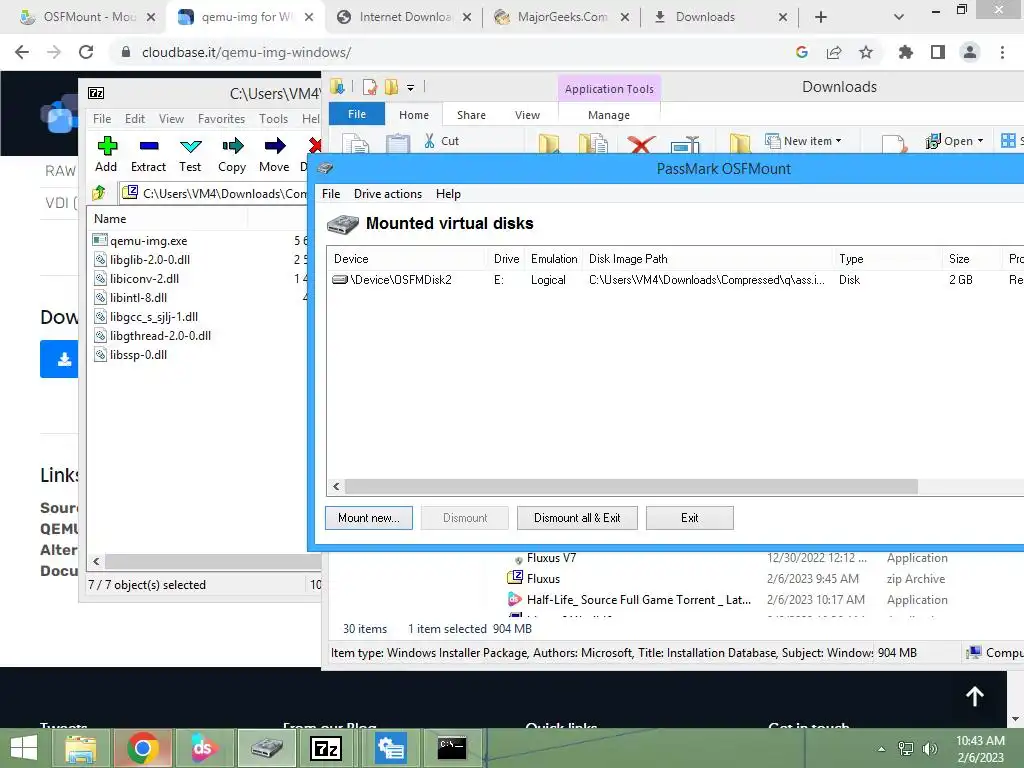Toggle Chrome side panel icon
This screenshot has width=1024, height=768.
[938, 52]
